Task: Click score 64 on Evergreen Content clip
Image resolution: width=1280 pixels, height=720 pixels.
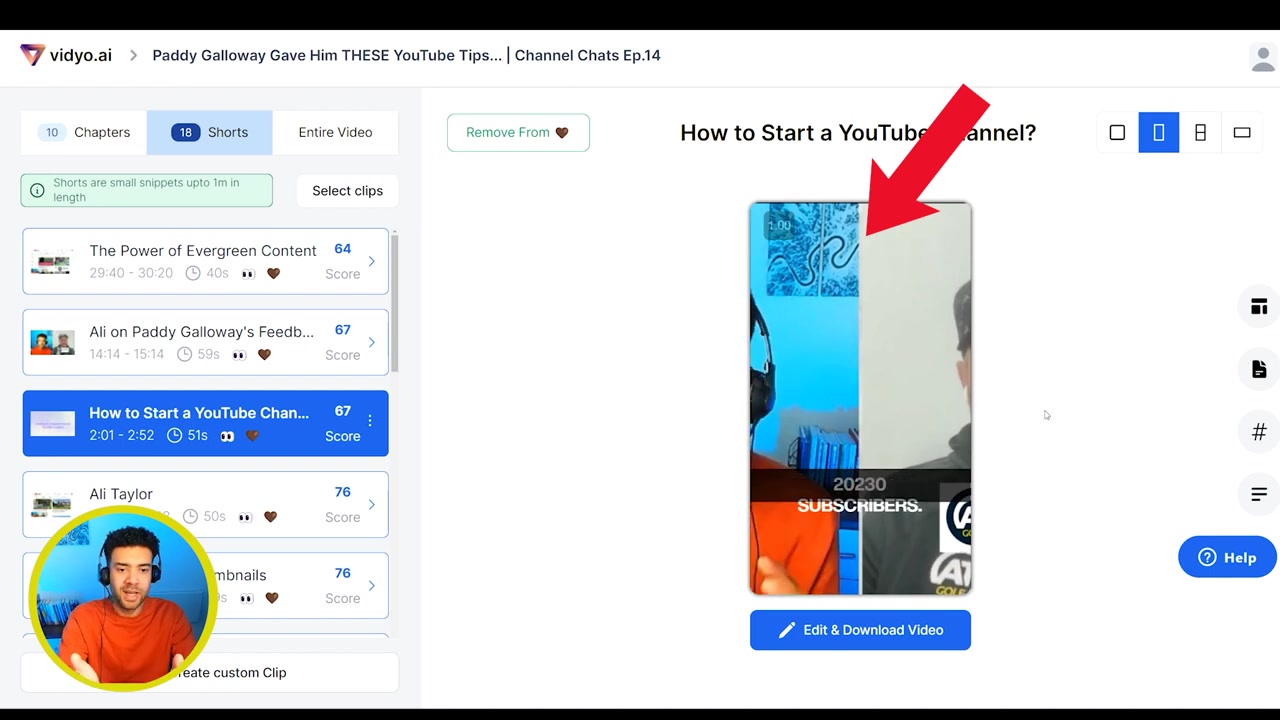Action: (342, 249)
